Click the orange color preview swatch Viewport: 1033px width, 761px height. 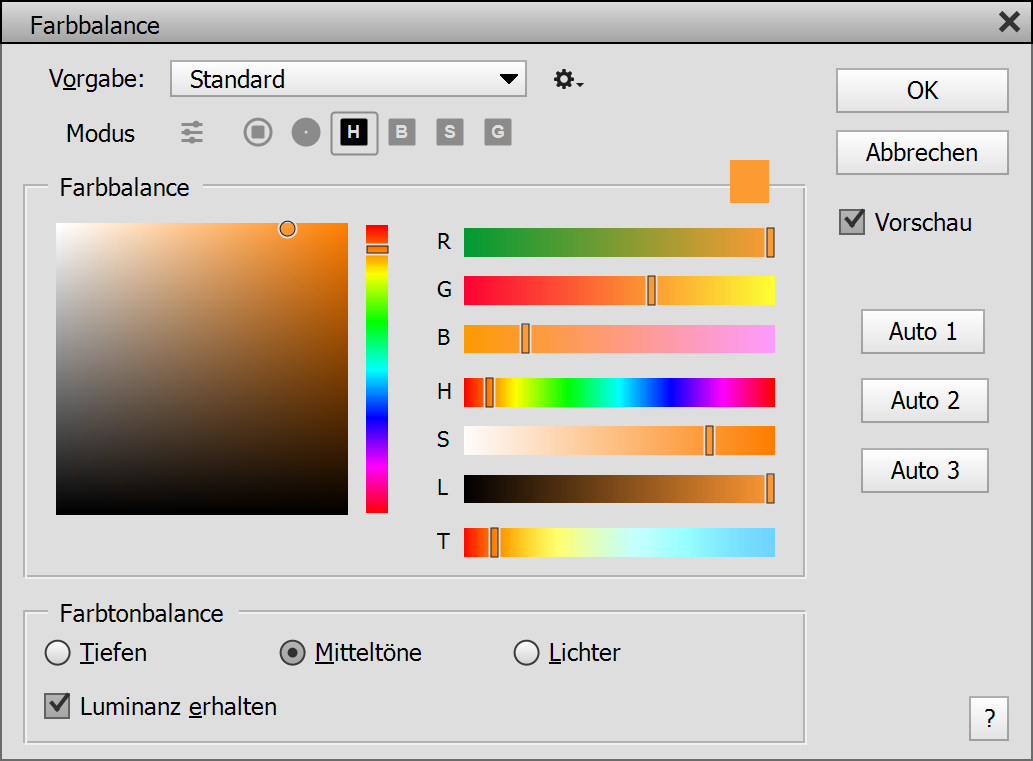tap(749, 181)
